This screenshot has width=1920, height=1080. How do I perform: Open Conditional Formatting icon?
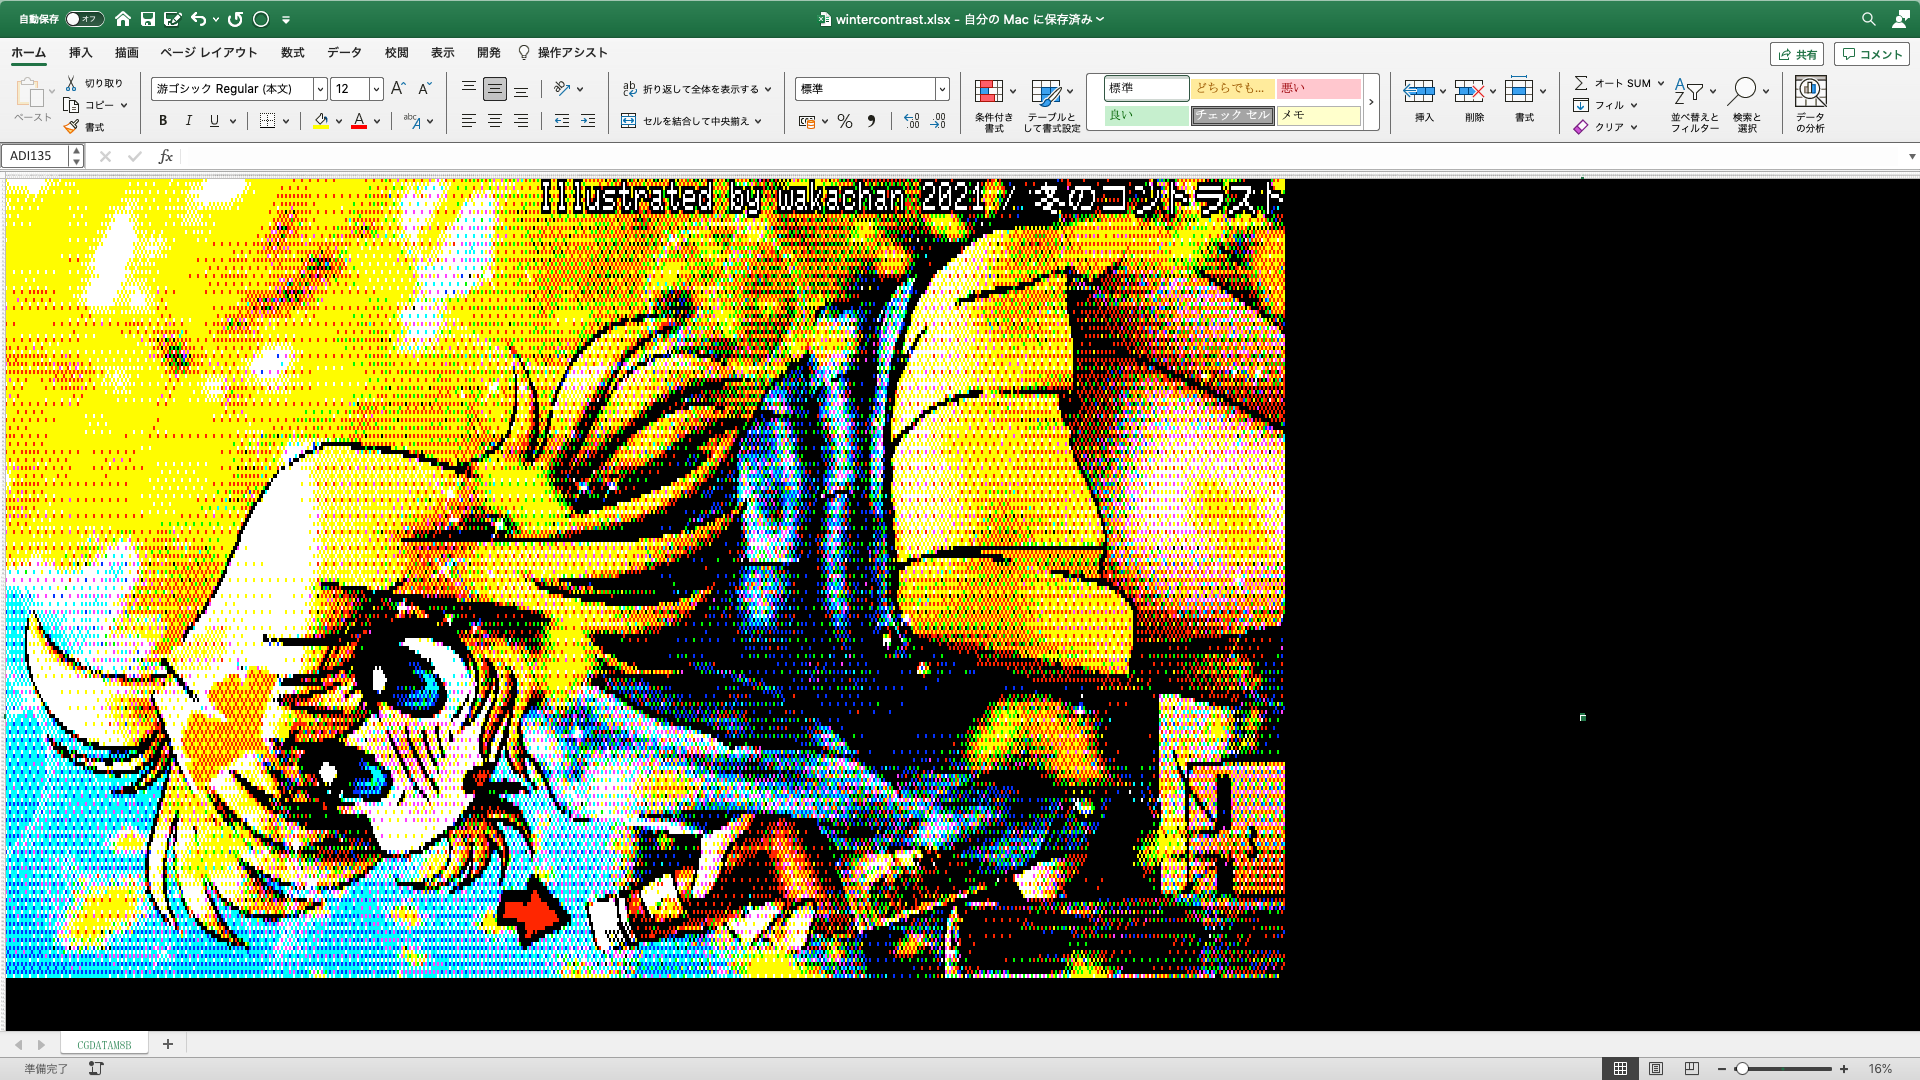pos(989,92)
